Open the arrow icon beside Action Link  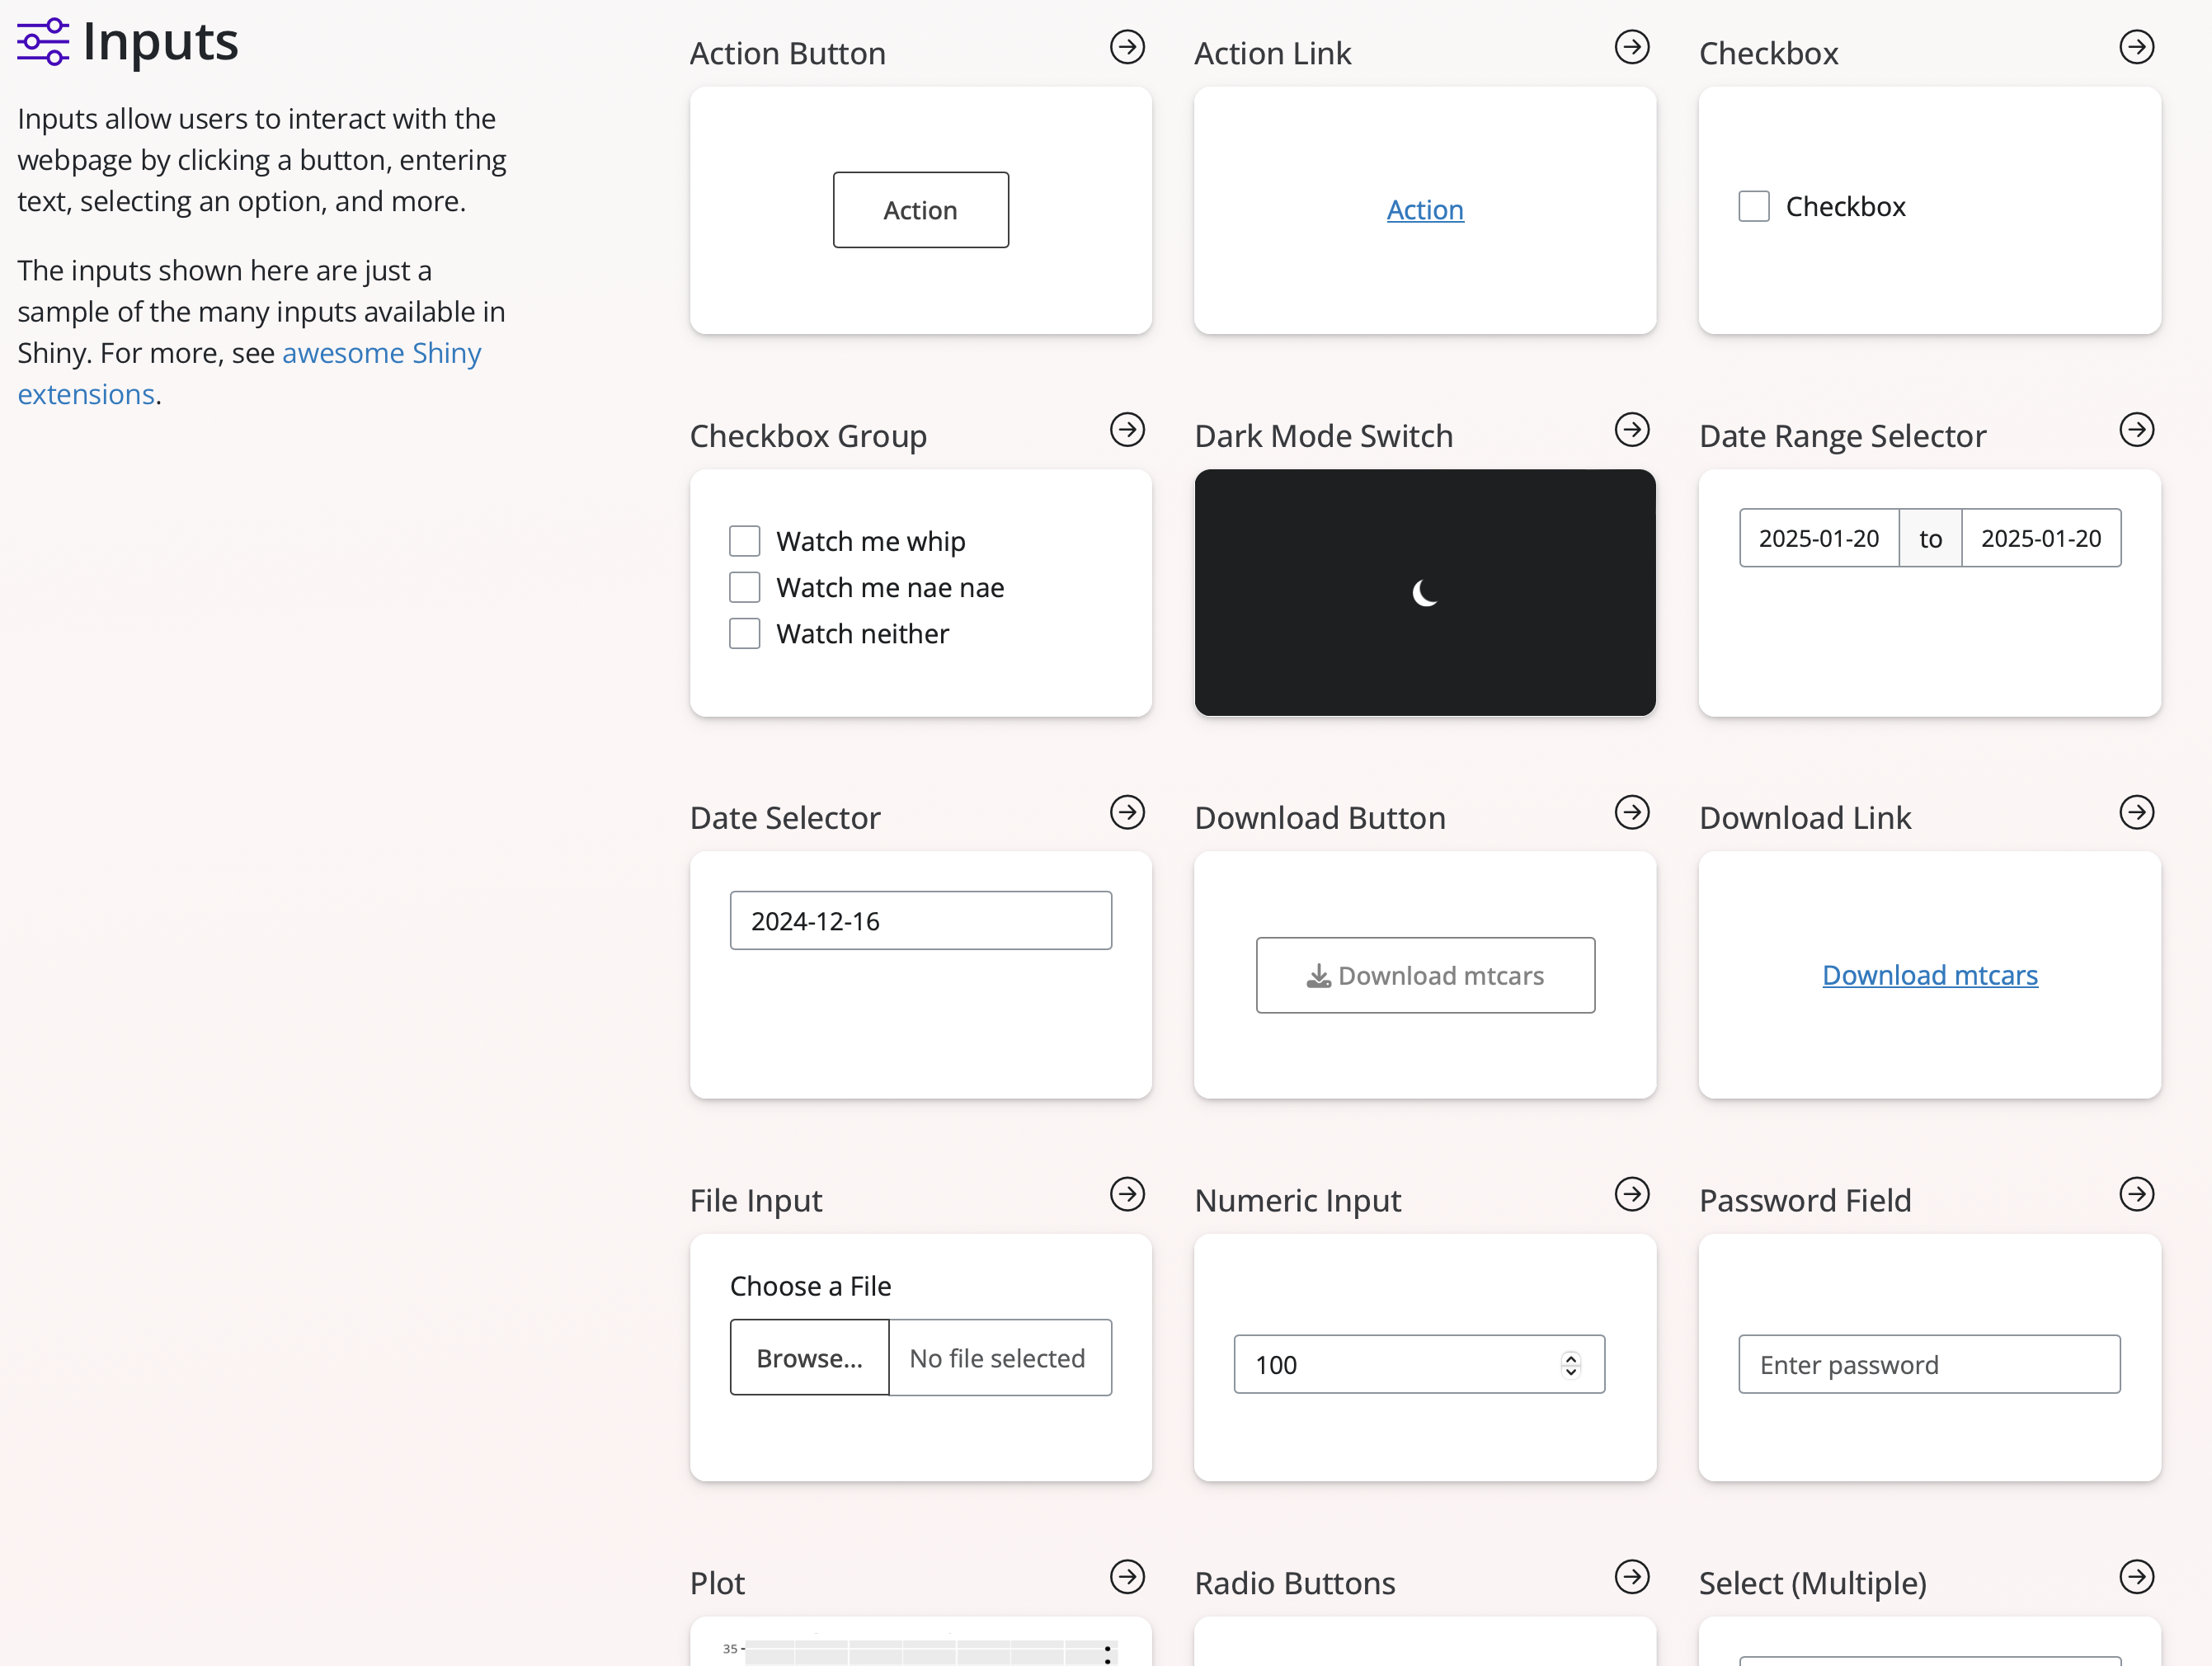pyautogui.click(x=1631, y=47)
